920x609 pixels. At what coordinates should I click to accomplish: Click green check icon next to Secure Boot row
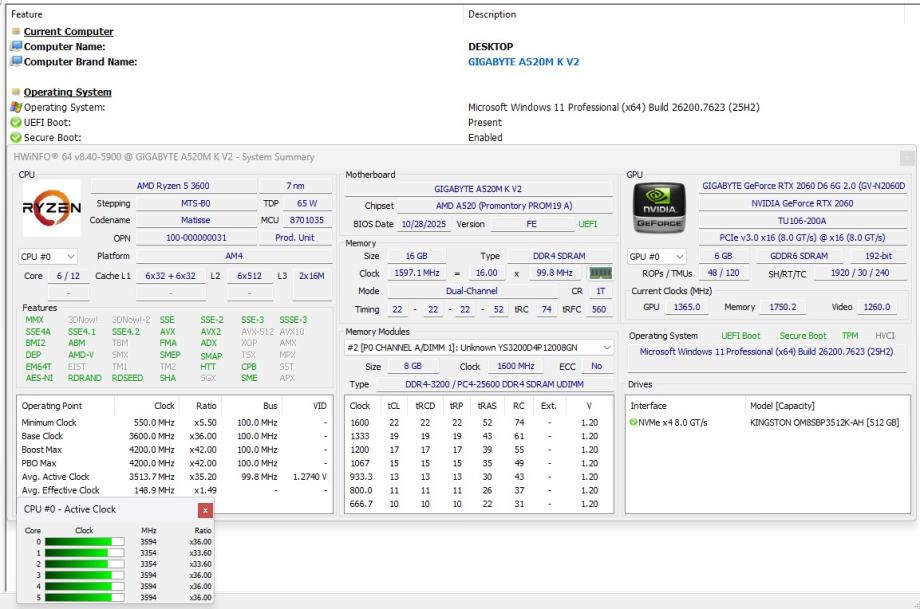coord(16,138)
